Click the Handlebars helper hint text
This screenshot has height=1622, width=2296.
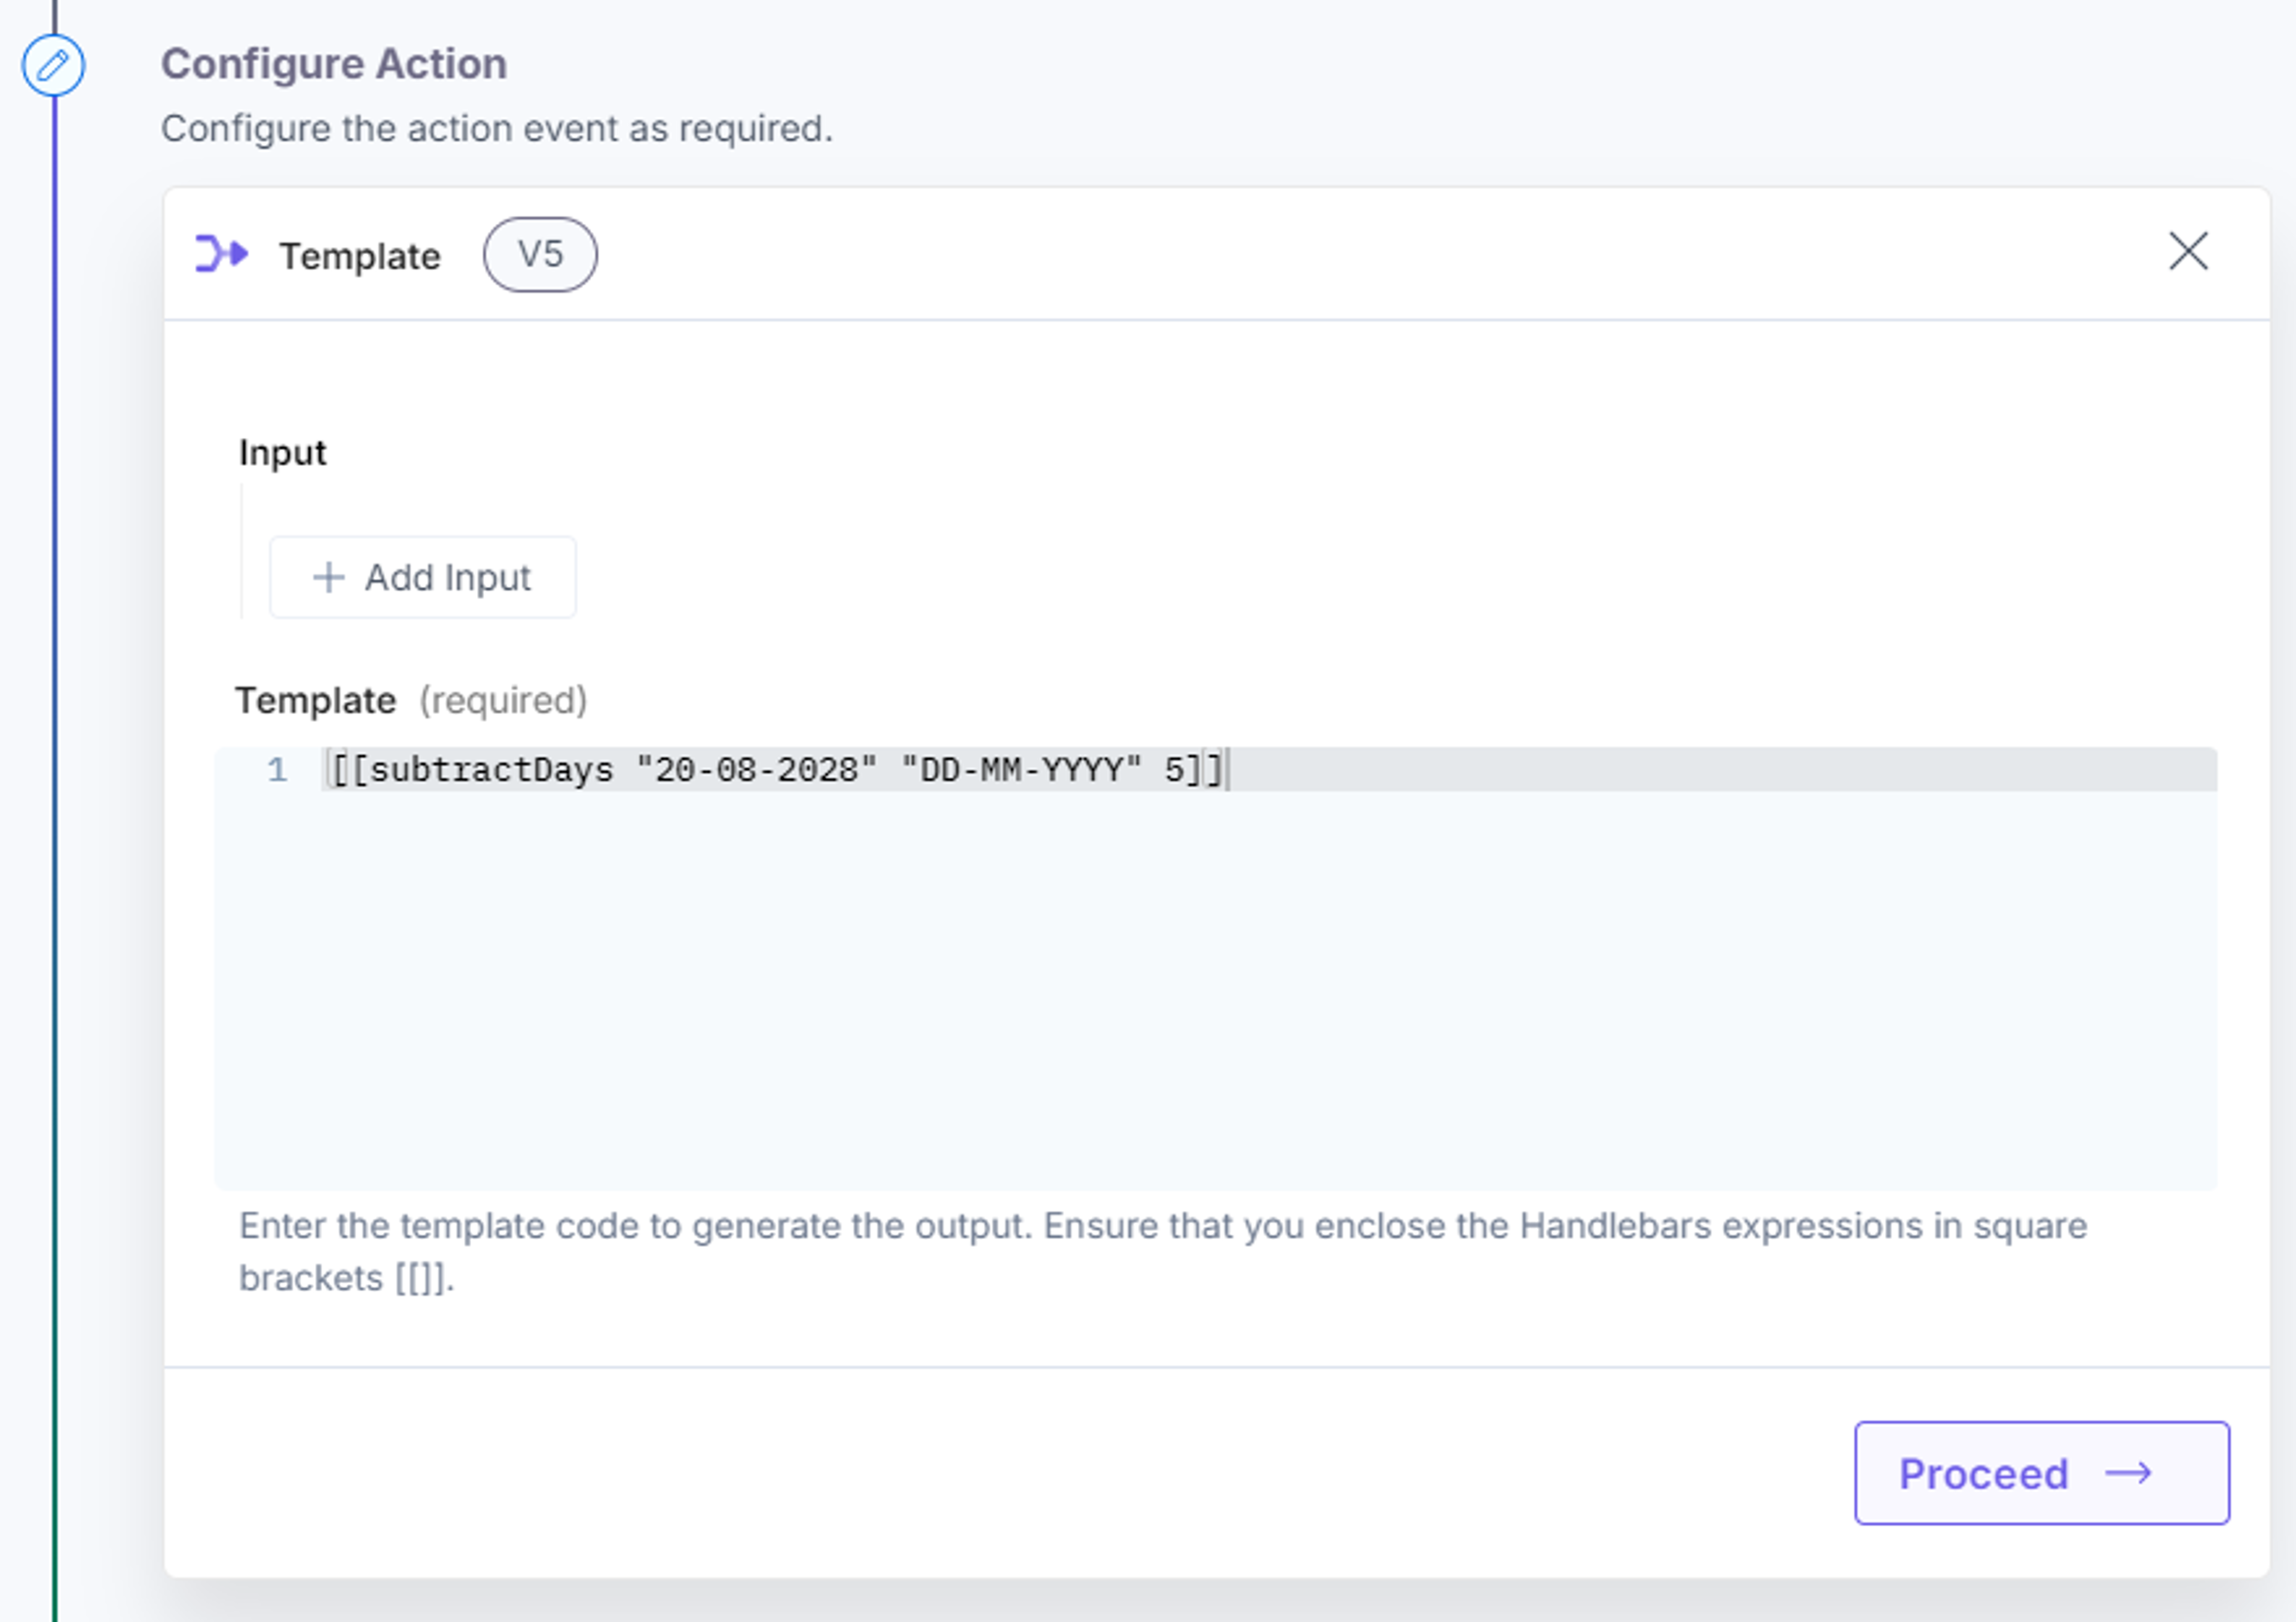(x=1163, y=1252)
